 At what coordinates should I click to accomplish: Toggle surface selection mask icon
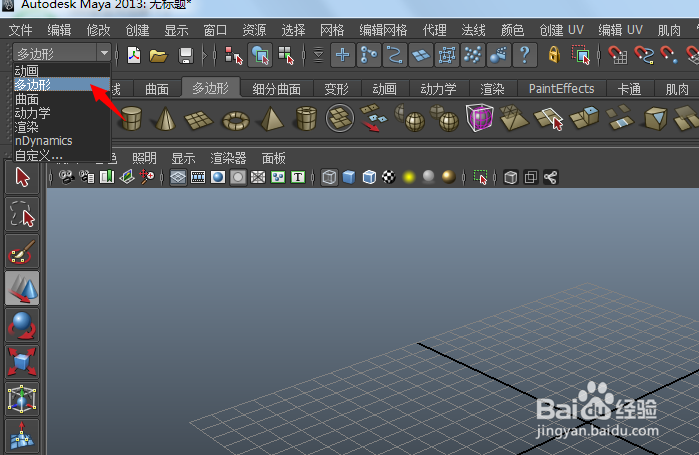[420, 55]
